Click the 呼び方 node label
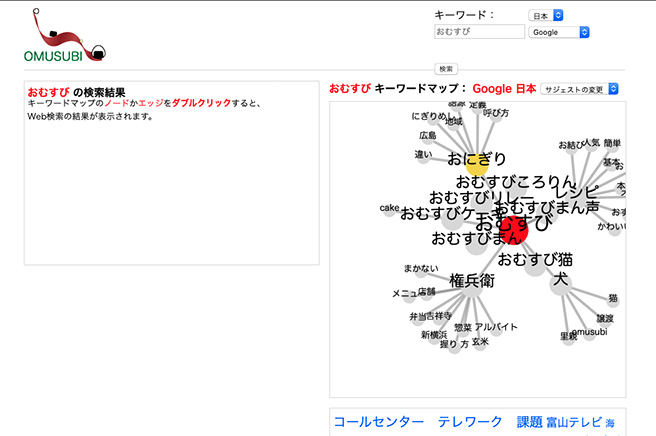Viewport: 656px width, 436px height. [496, 113]
